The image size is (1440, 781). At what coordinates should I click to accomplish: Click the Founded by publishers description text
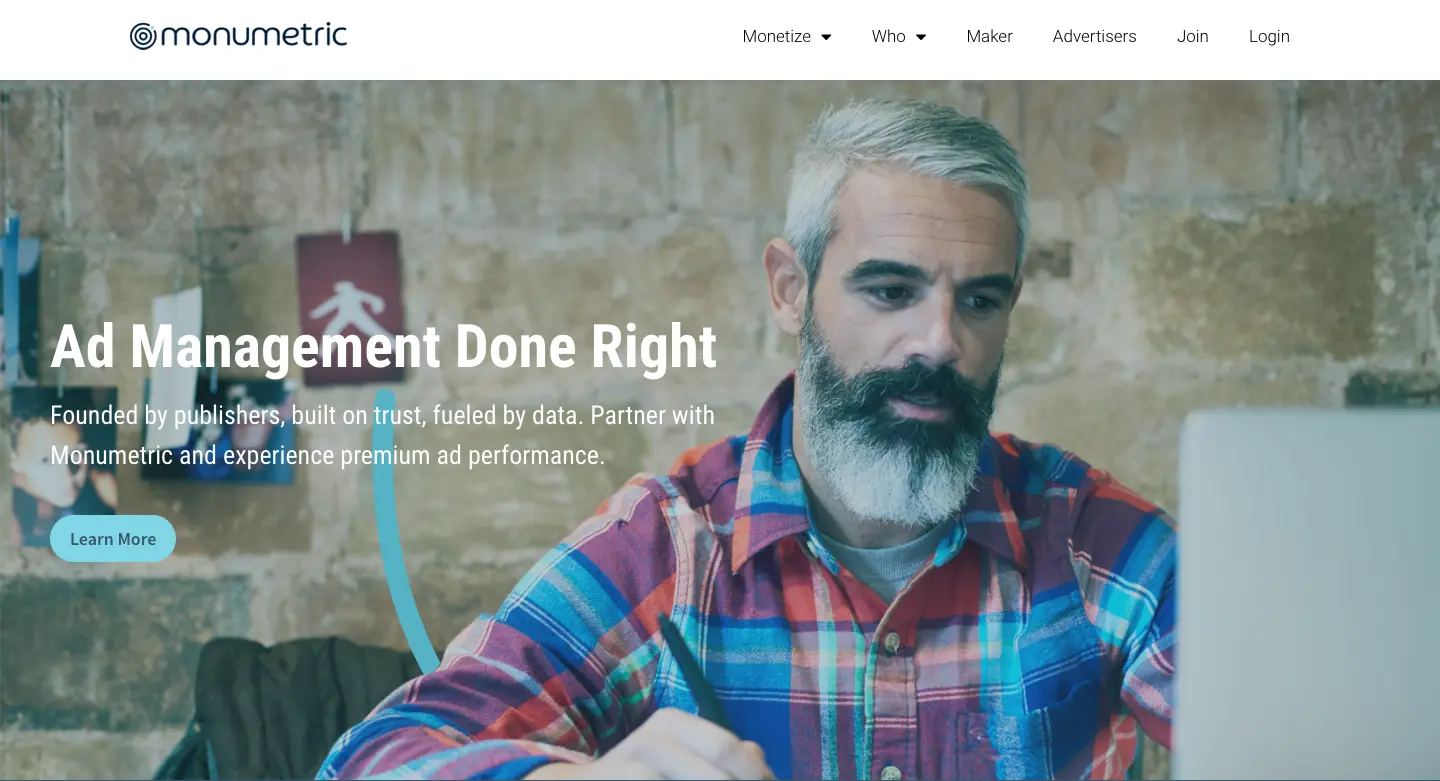[383, 435]
